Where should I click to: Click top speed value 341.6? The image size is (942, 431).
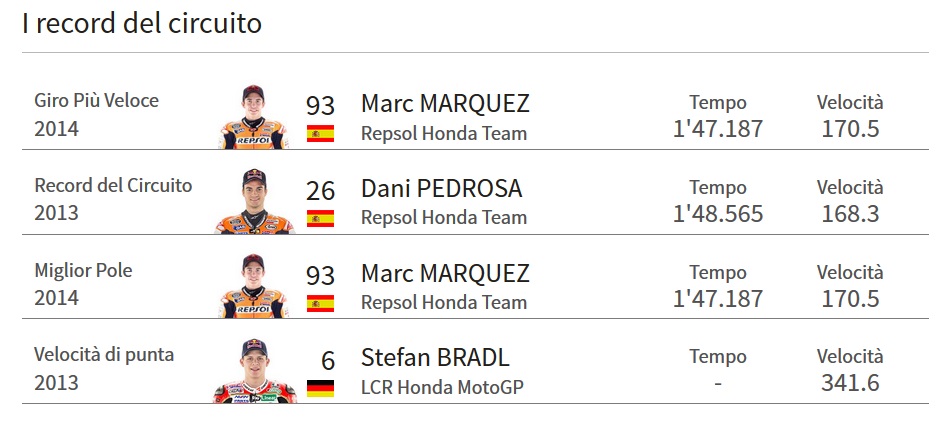point(850,383)
